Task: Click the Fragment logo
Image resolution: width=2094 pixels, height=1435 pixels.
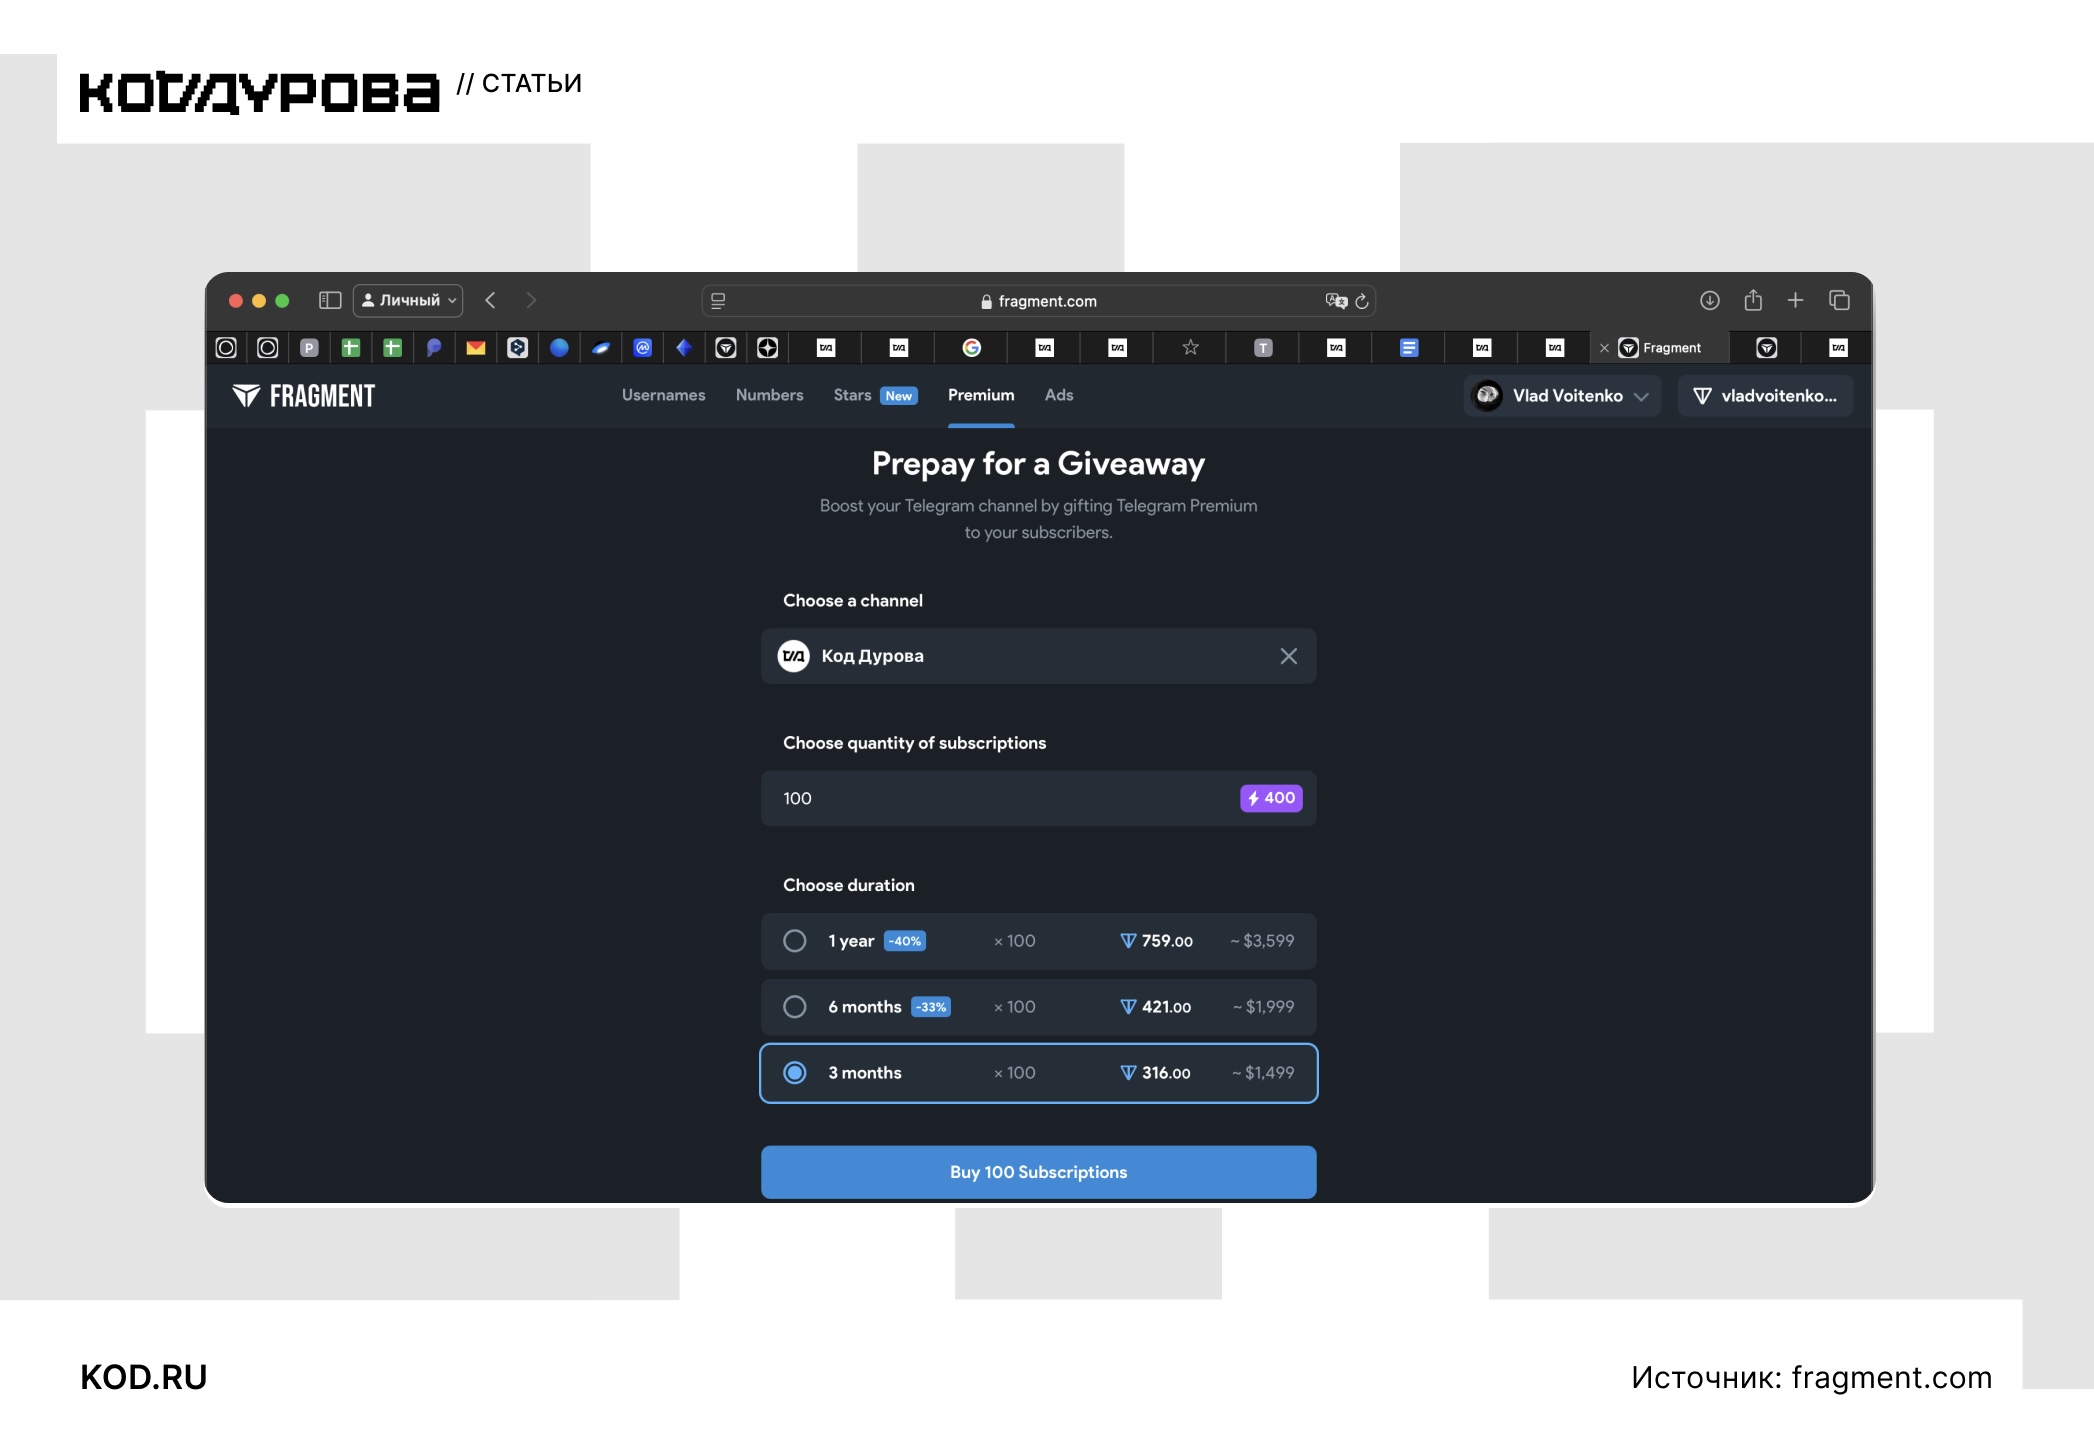Action: [x=304, y=396]
